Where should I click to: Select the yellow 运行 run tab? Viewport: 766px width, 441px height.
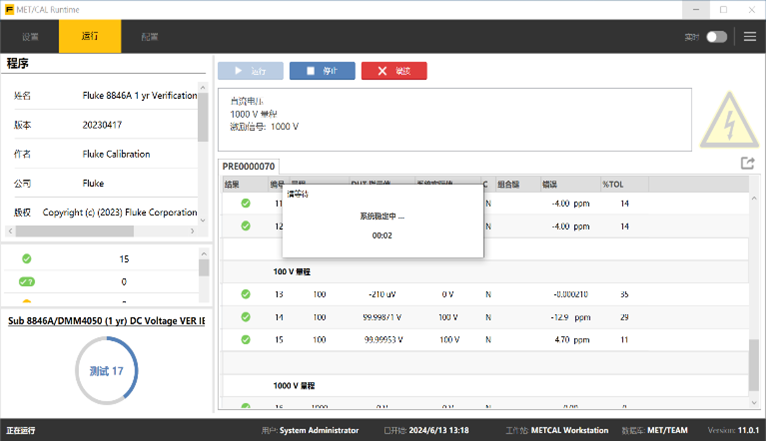point(90,36)
